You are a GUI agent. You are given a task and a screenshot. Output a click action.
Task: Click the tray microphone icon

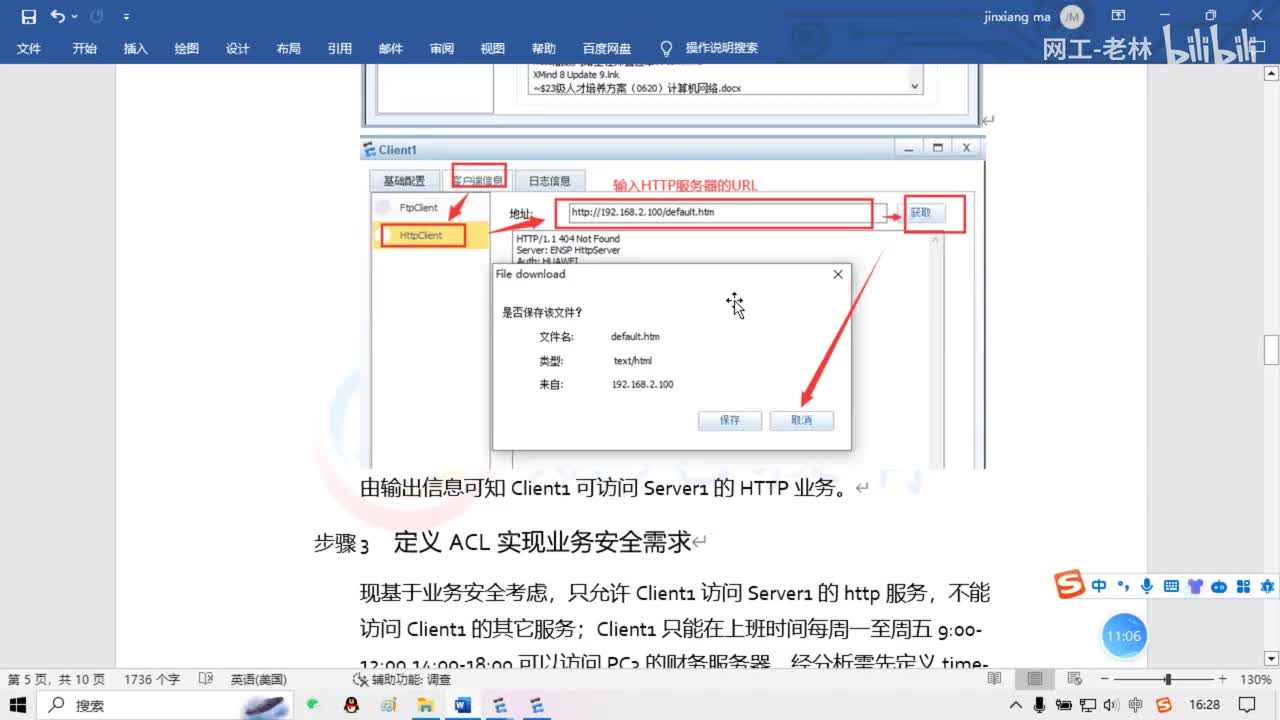[1041, 705]
